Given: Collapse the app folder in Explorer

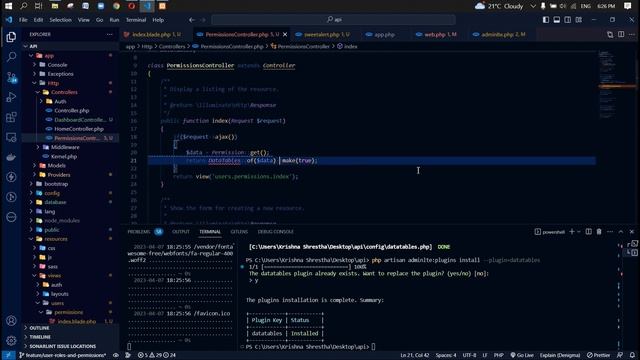Looking at the screenshot, I should (49, 56).
